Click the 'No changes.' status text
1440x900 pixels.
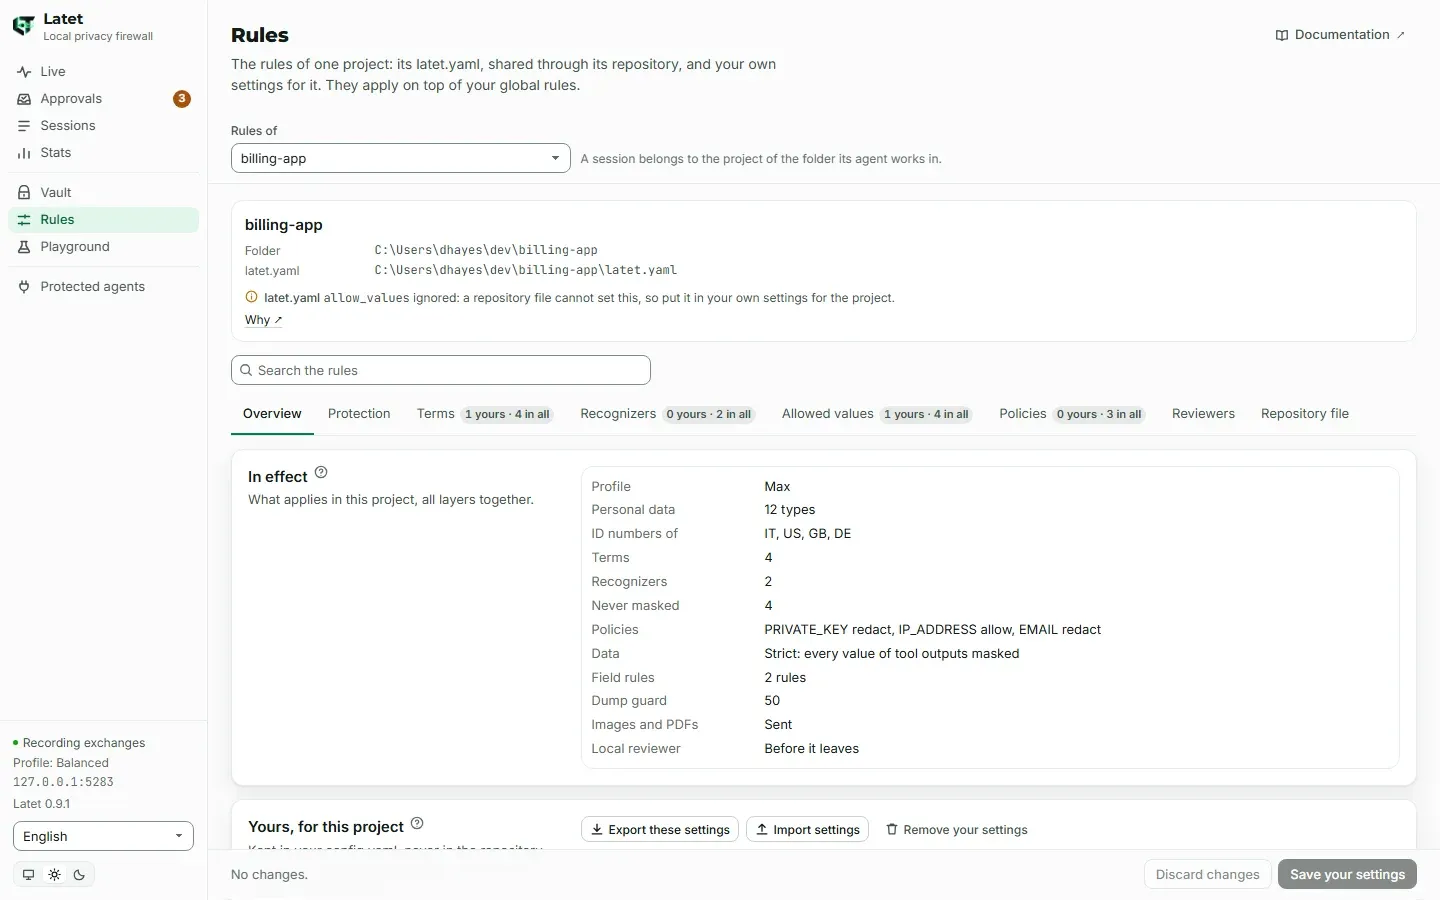pyautogui.click(x=269, y=875)
